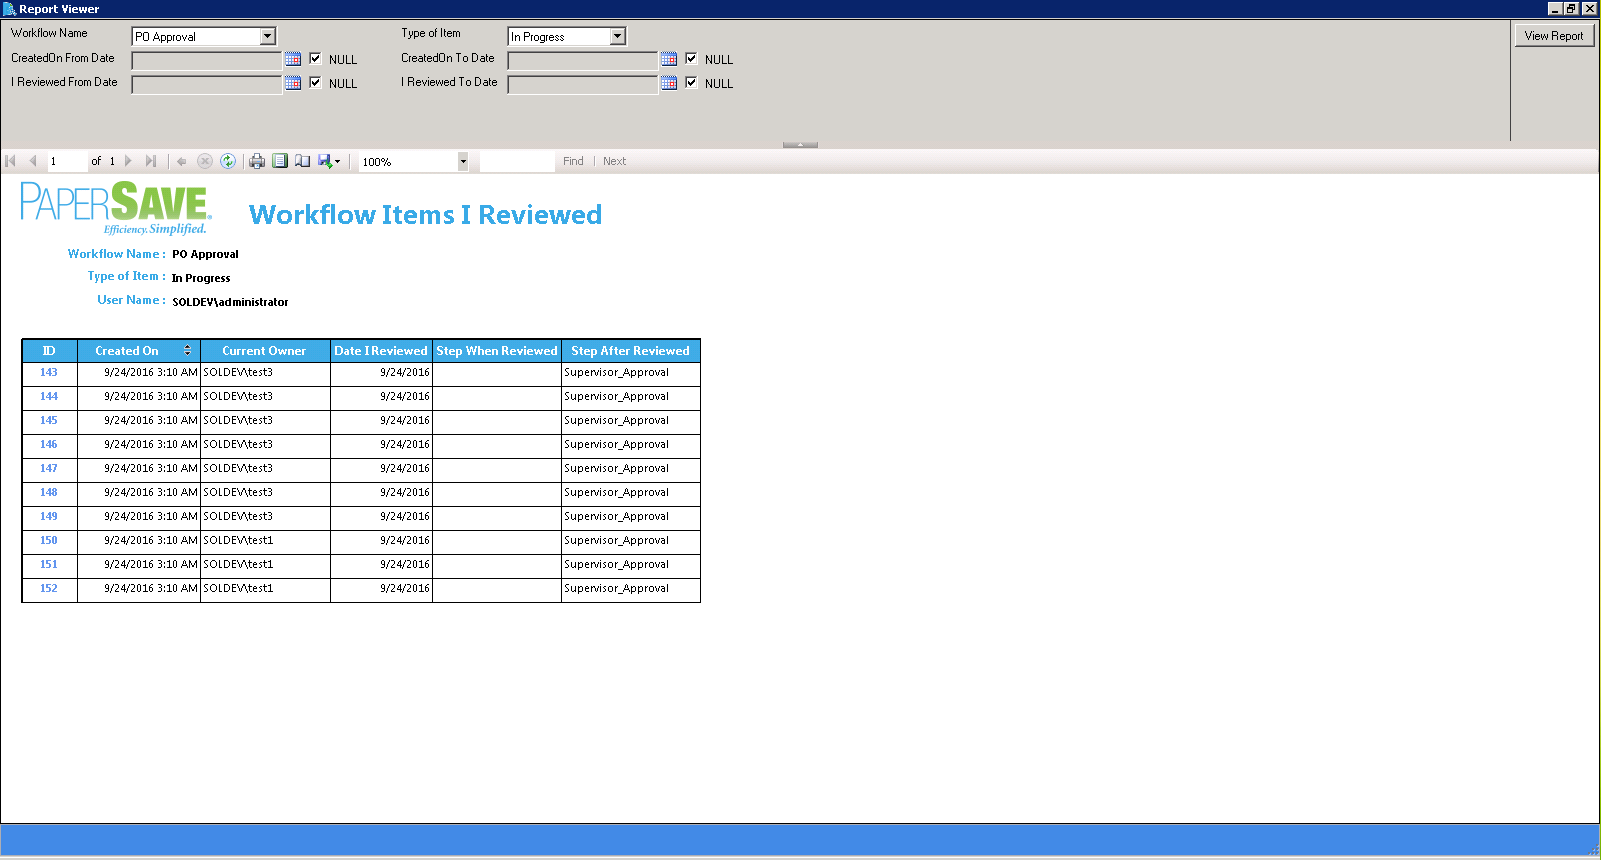Open calendar picker for I Reviewed To Date

[669, 83]
